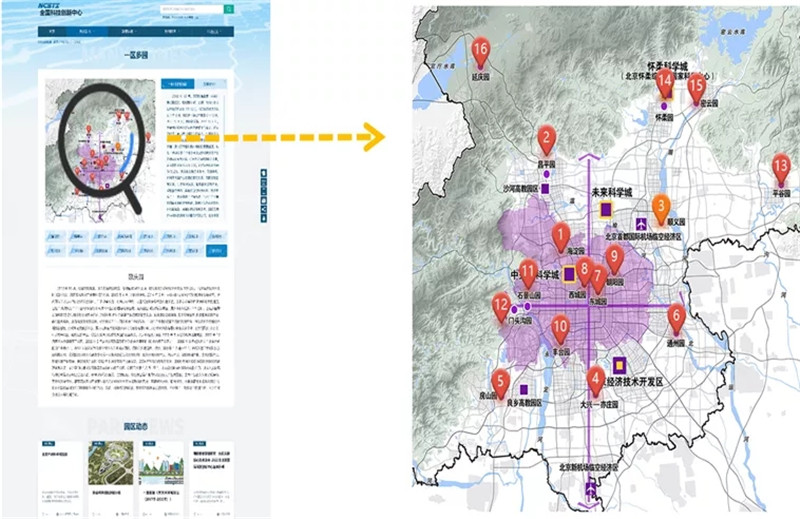Click pin 15 at 密云园

[x=697, y=88]
